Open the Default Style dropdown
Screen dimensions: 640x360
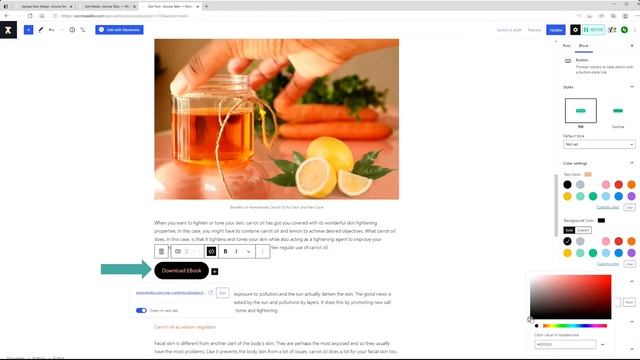[599, 144]
